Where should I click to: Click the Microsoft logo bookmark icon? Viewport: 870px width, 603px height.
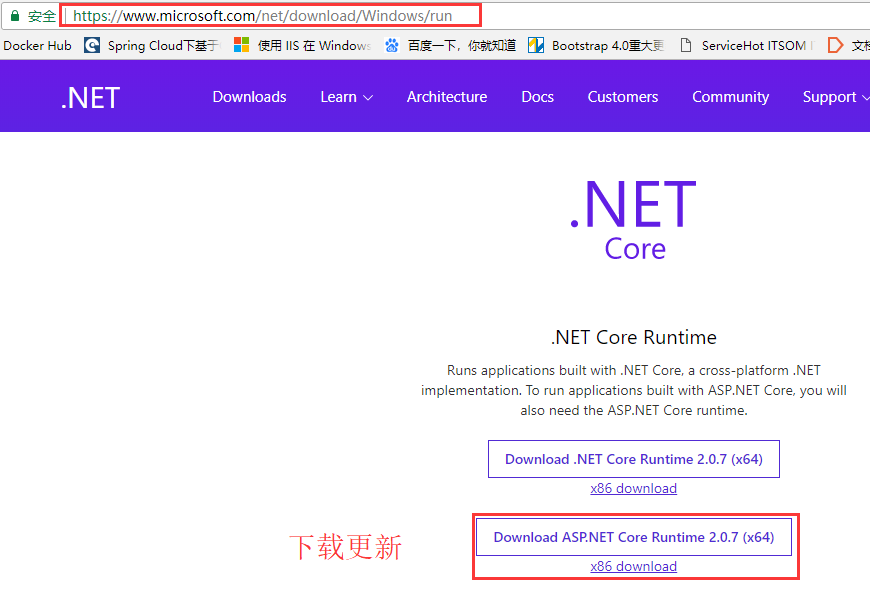(241, 45)
